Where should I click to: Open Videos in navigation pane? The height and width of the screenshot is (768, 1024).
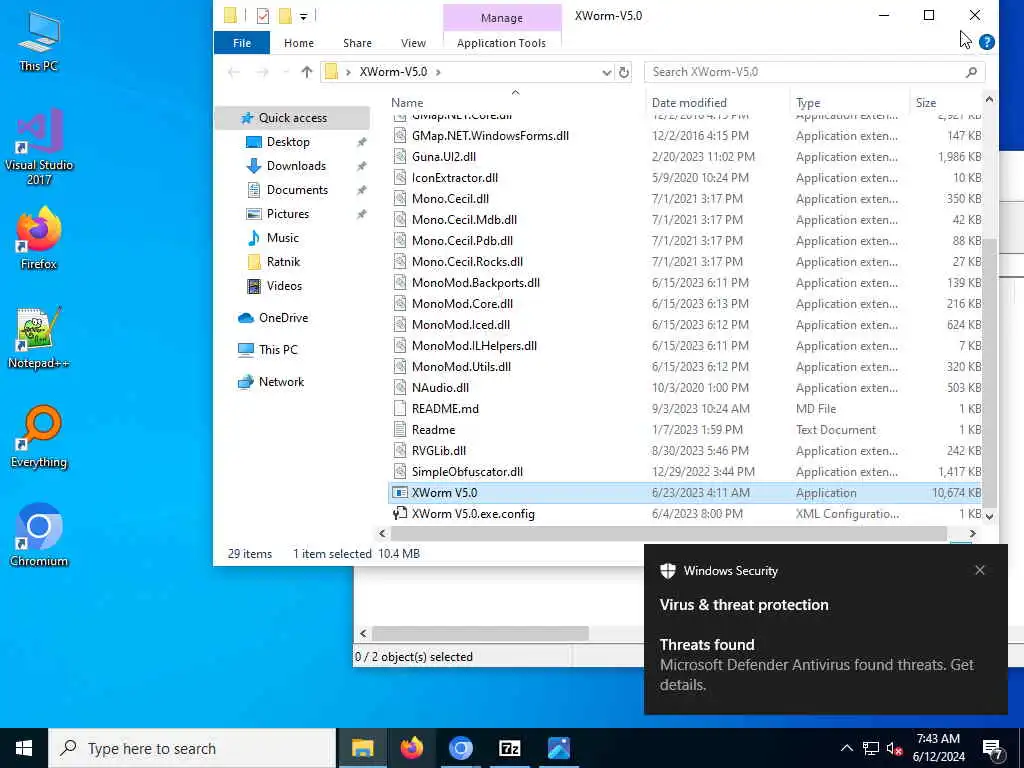(284, 286)
